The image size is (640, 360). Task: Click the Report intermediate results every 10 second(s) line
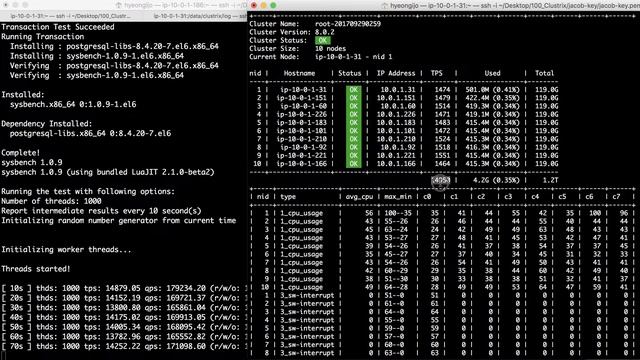101,211
